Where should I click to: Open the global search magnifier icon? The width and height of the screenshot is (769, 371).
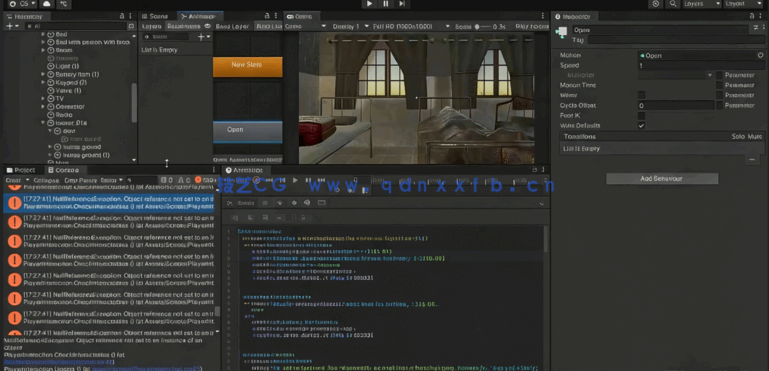point(673,4)
